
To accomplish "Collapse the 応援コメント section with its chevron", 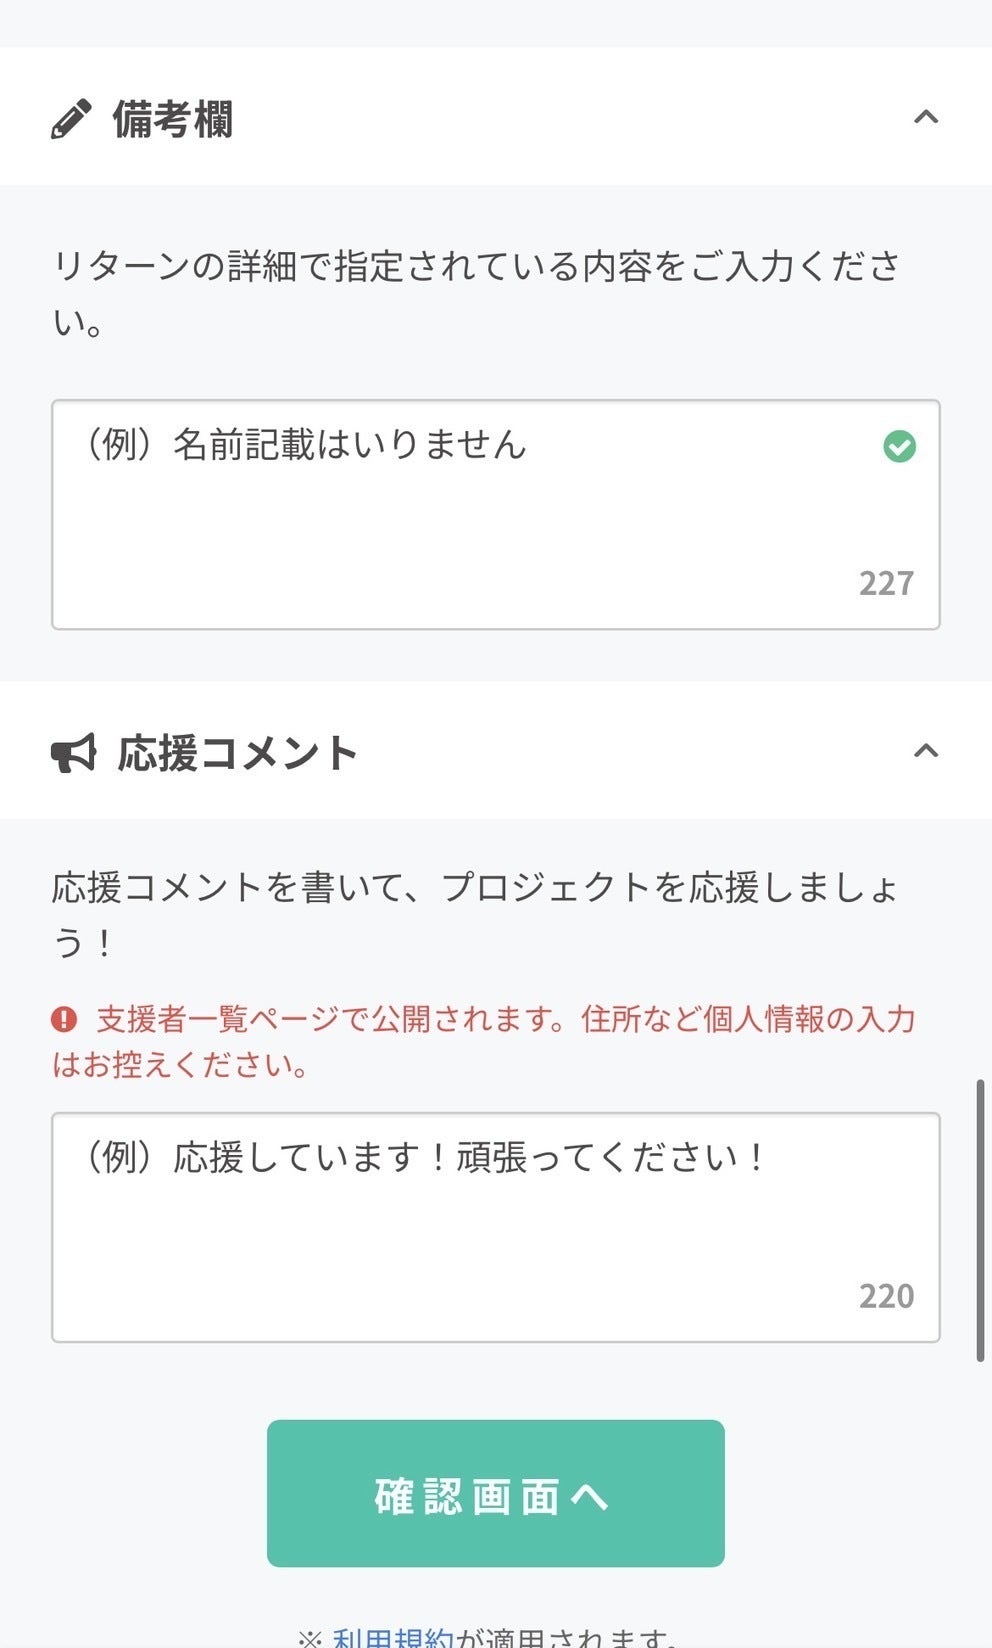I will 926,750.
